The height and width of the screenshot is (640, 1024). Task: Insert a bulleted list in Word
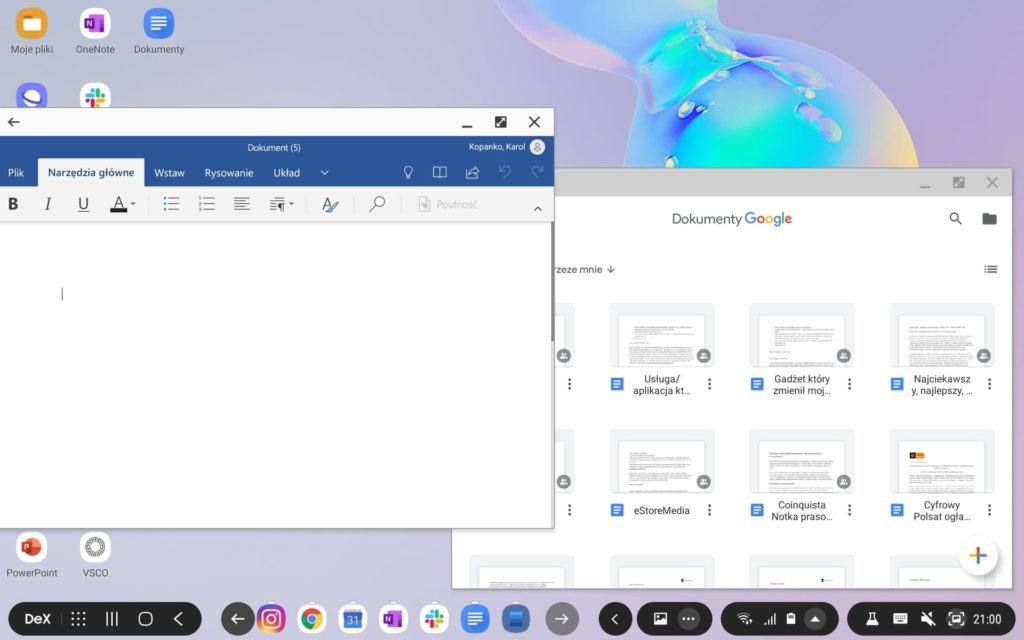point(171,204)
